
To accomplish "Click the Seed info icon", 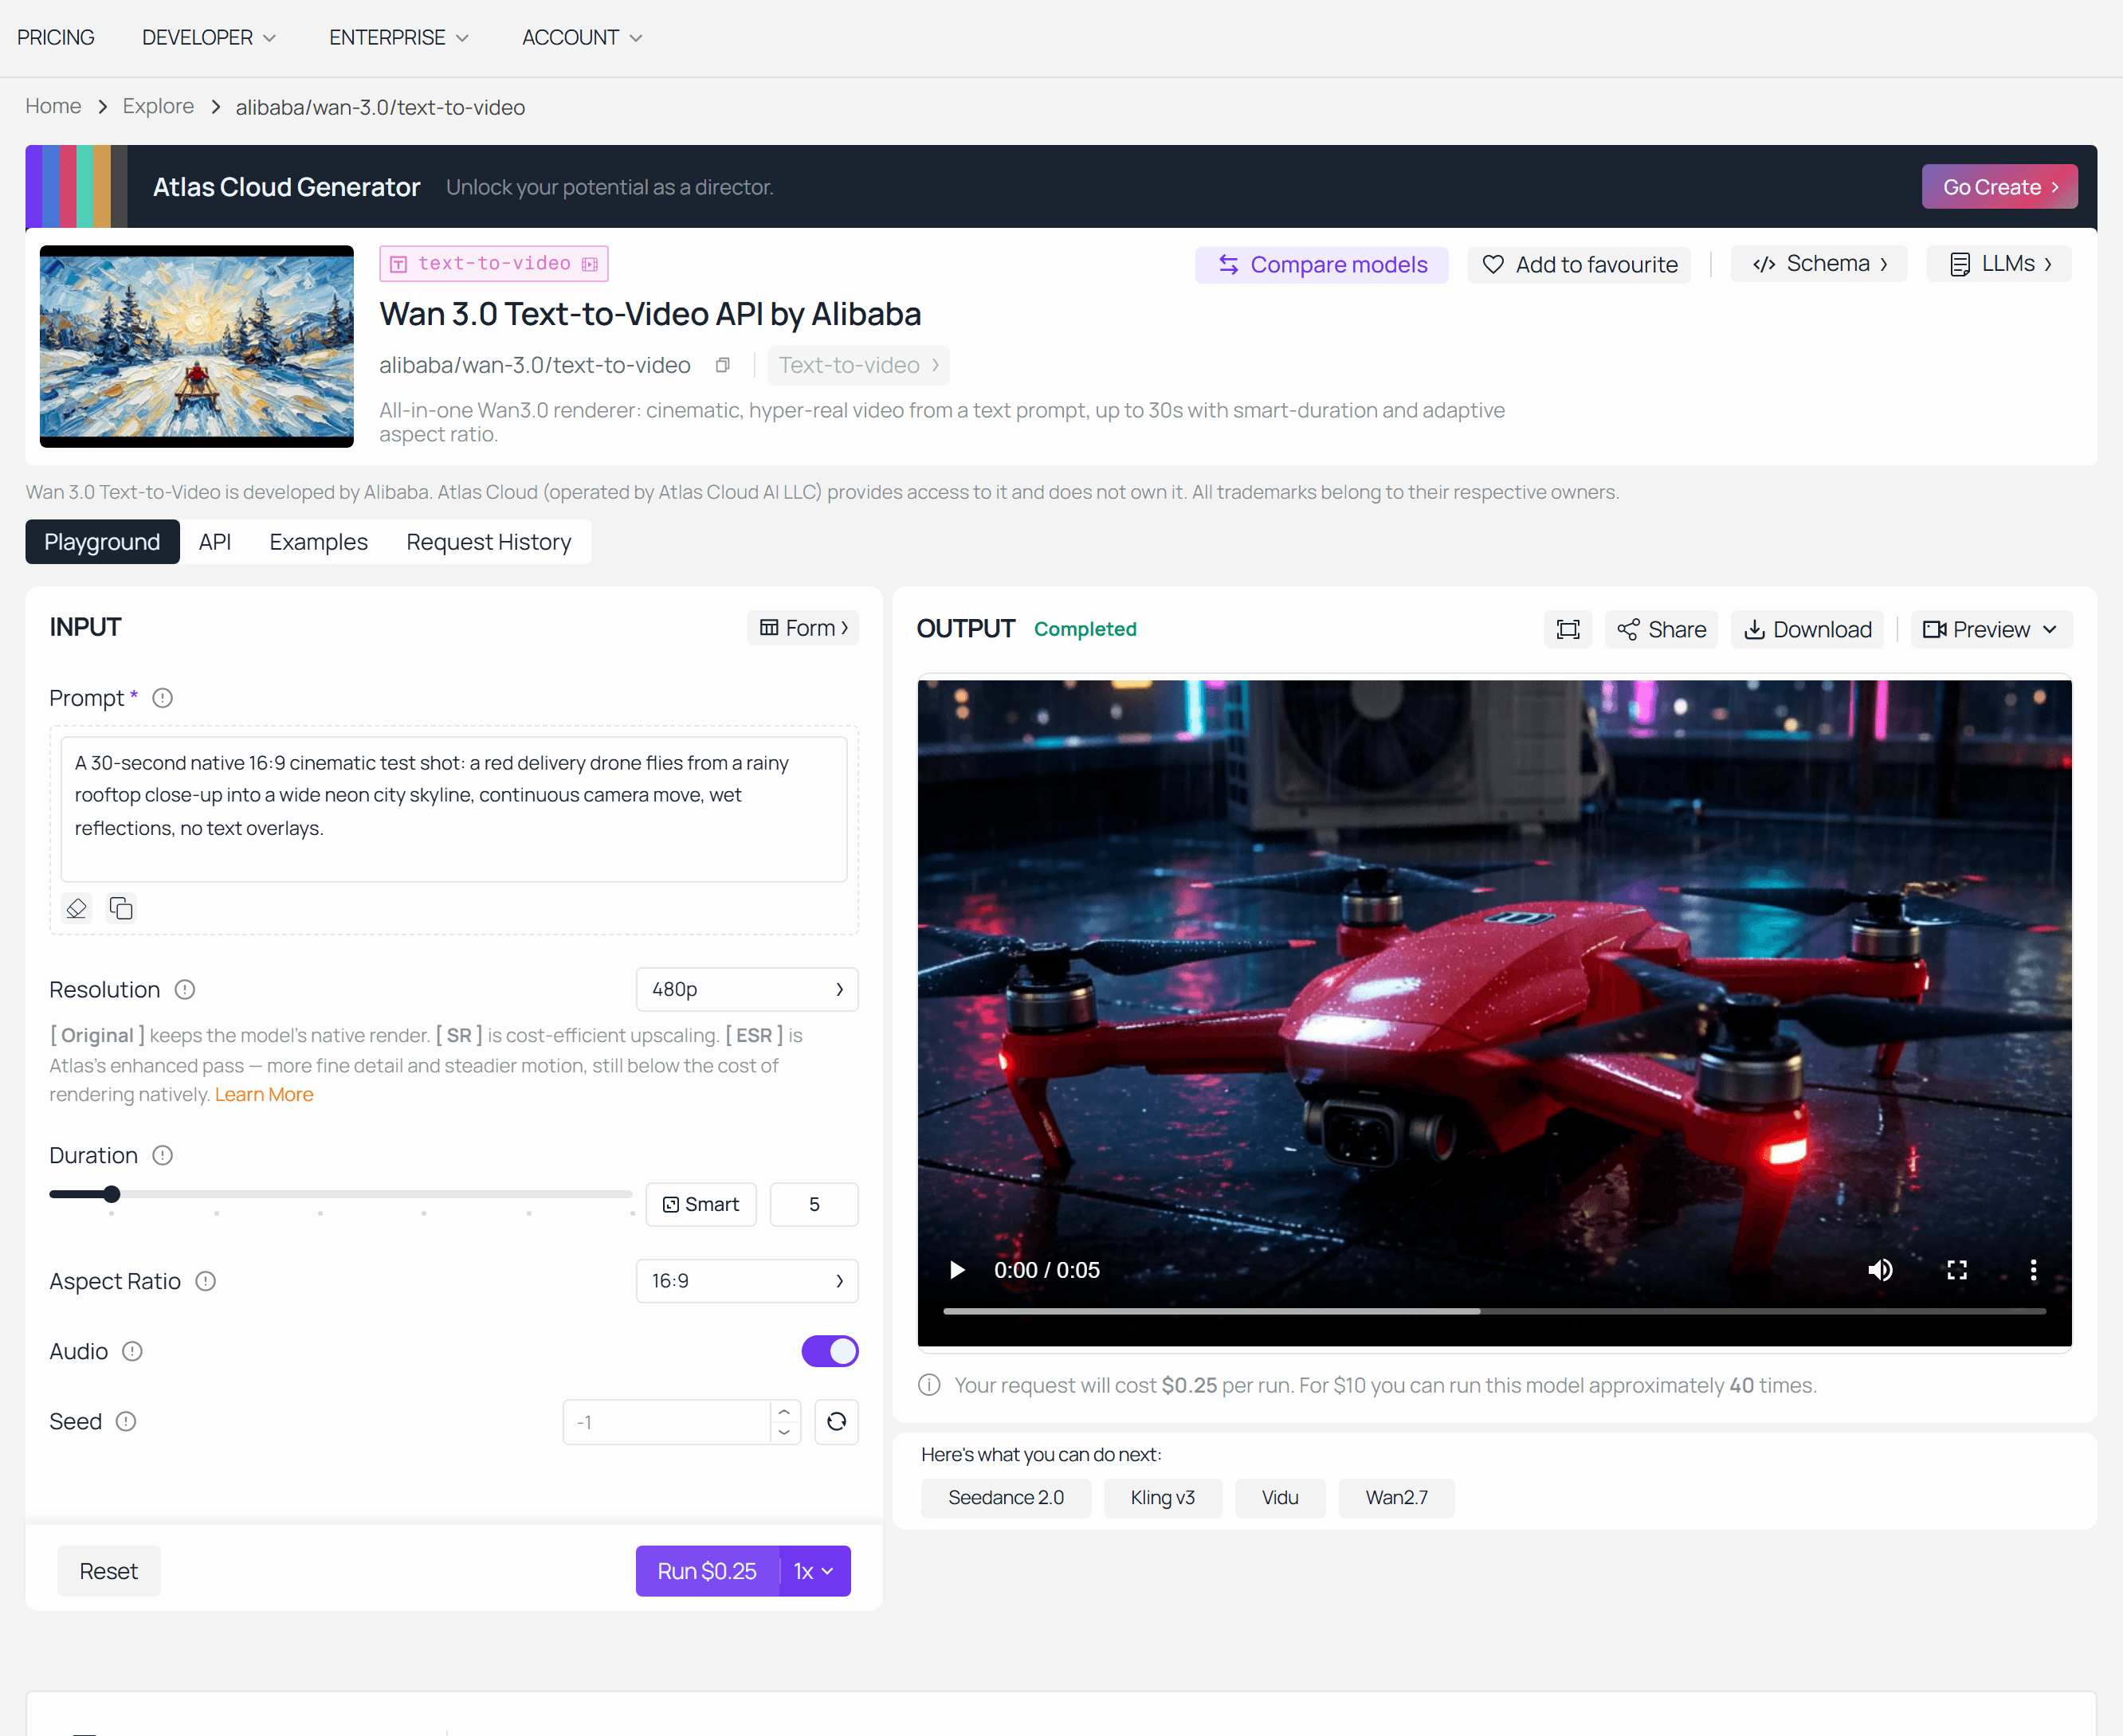I will 126,1421.
